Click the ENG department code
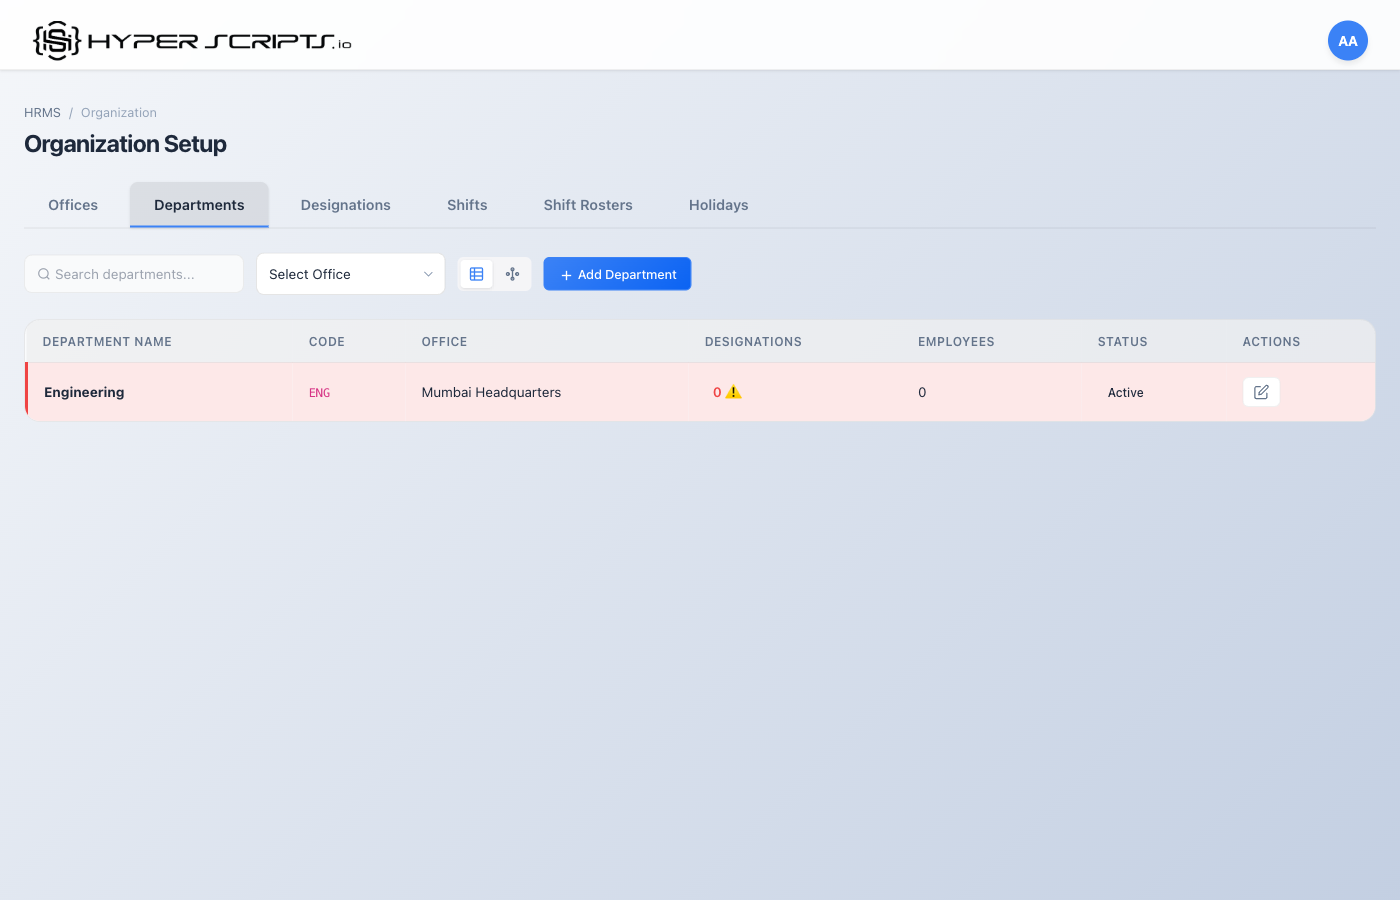This screenshot has width=1400, height=900. [x=319, y=393]
